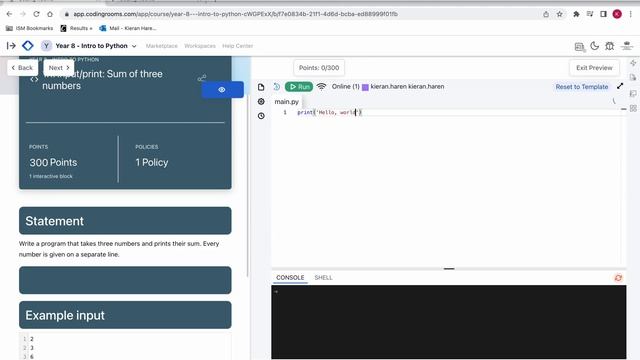Exit Preview mode
This screenshot has width=640, height=360.
pos(594,68)
